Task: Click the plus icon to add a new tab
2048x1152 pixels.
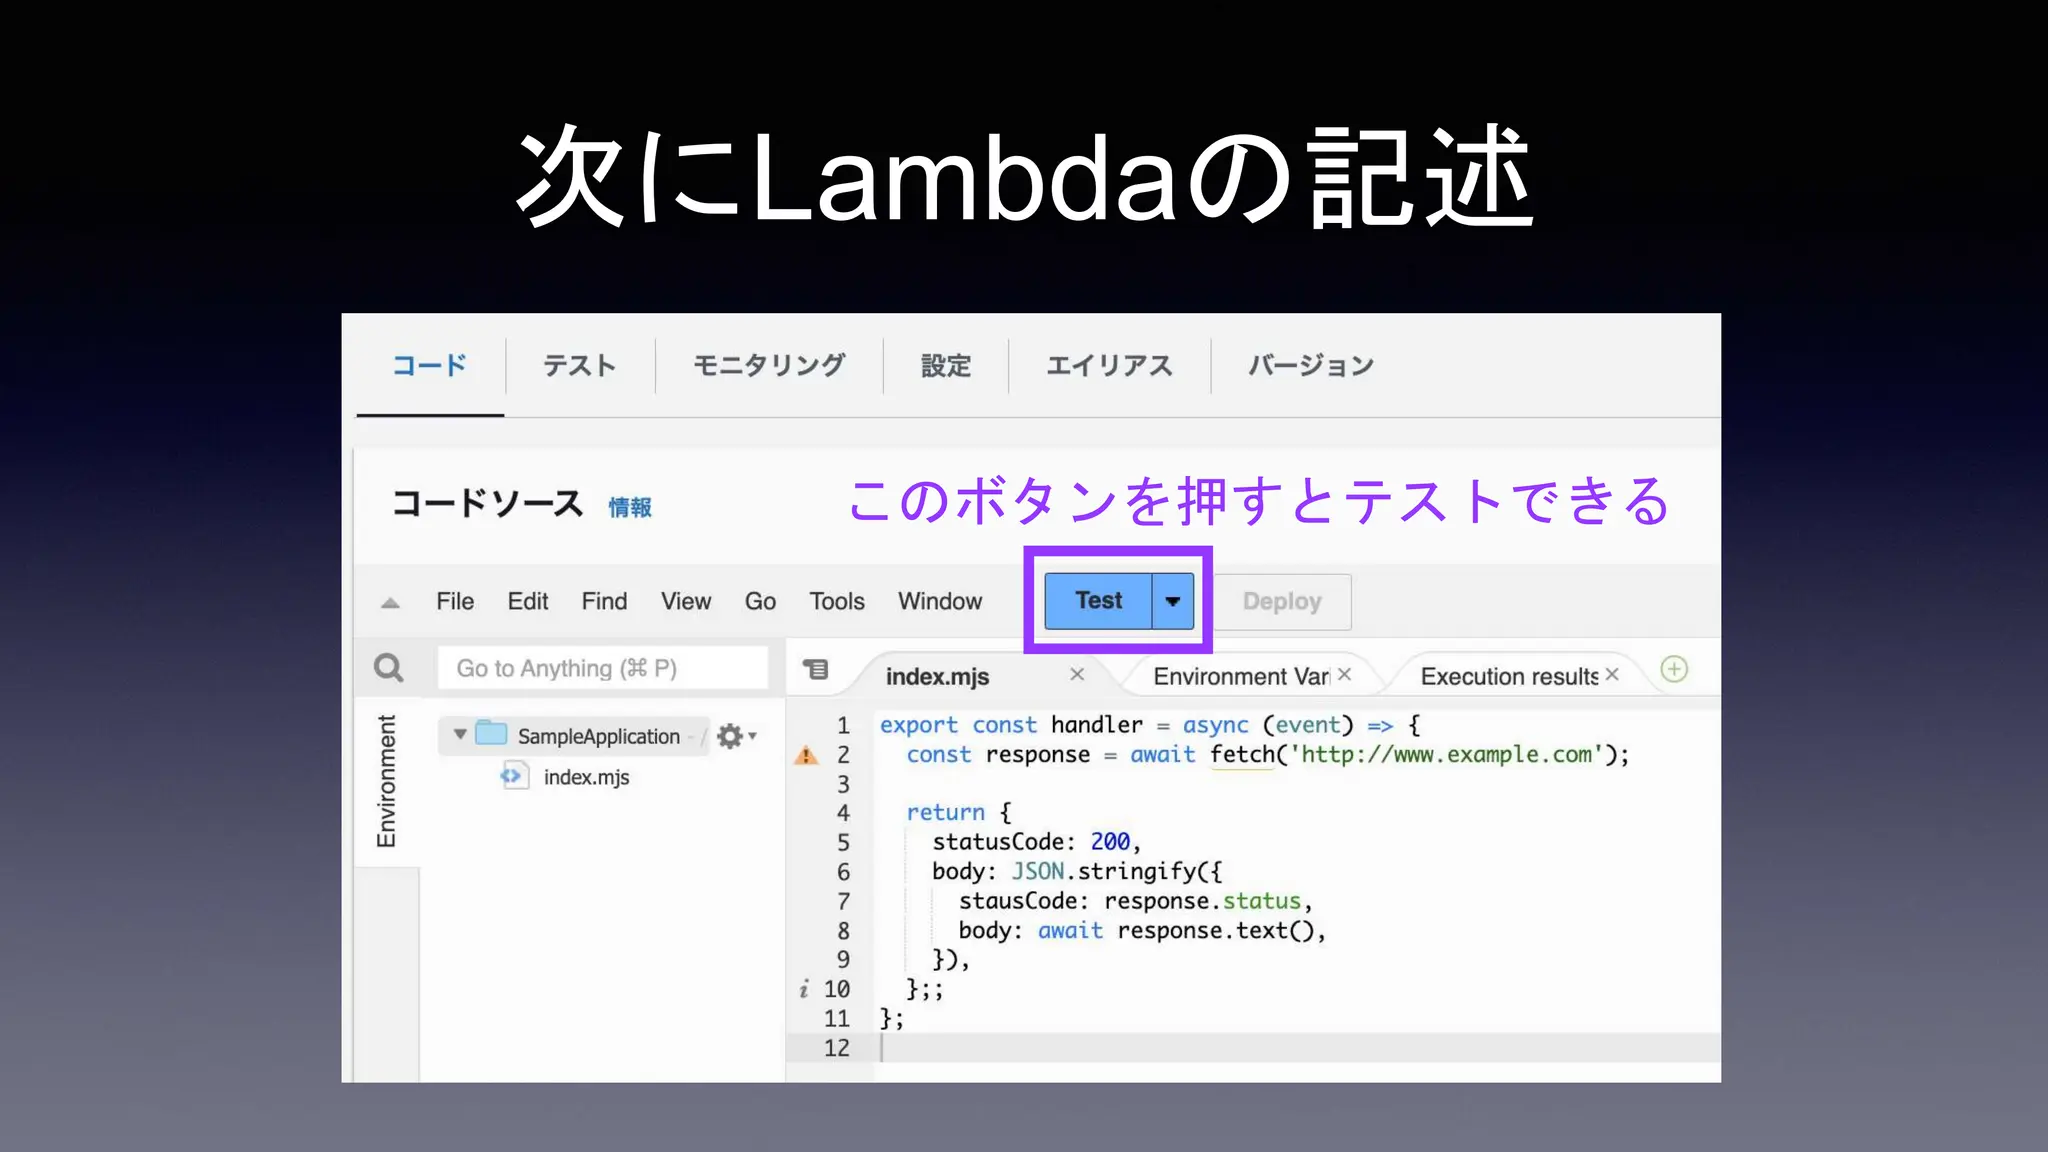Action: [1673, 669]
